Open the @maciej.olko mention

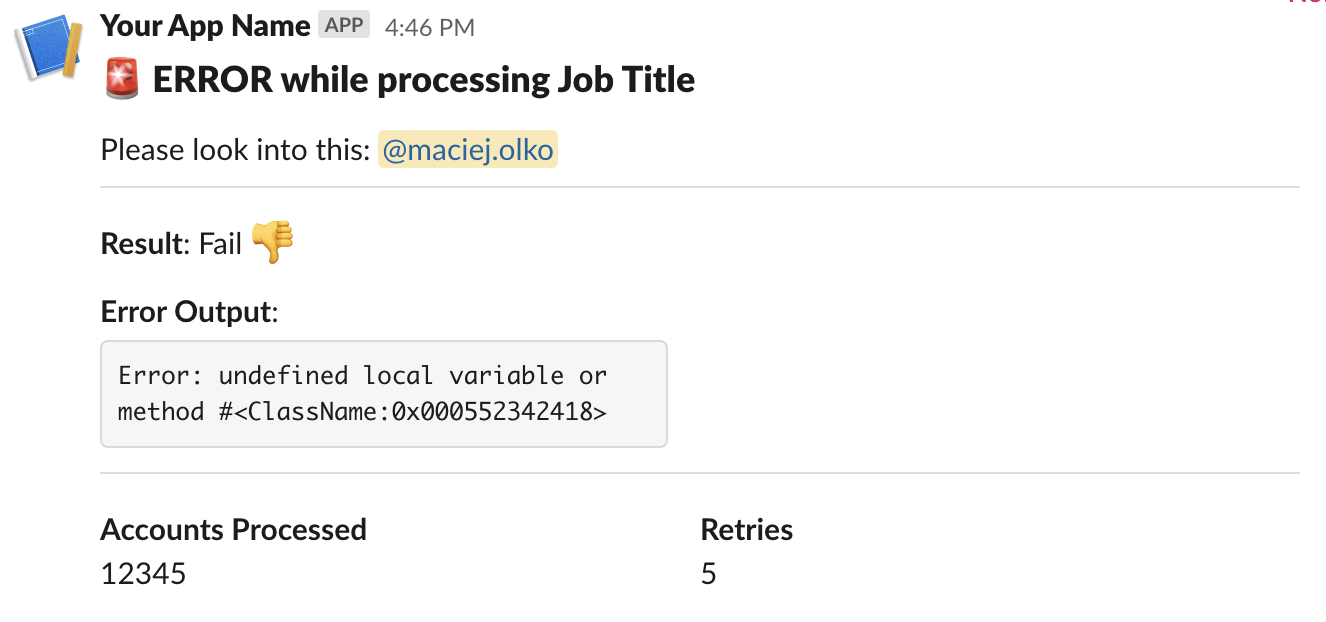click(467, 151)
